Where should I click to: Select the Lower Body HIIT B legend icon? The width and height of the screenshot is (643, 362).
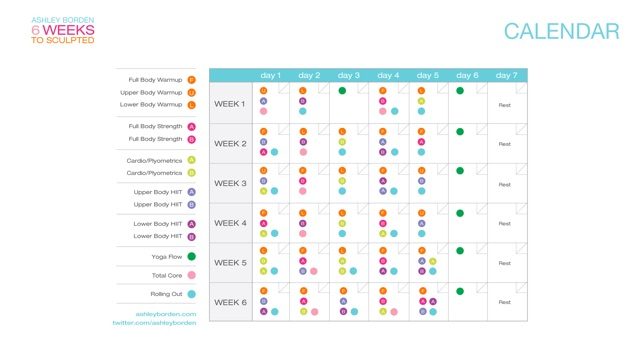(x=192, y=237)
